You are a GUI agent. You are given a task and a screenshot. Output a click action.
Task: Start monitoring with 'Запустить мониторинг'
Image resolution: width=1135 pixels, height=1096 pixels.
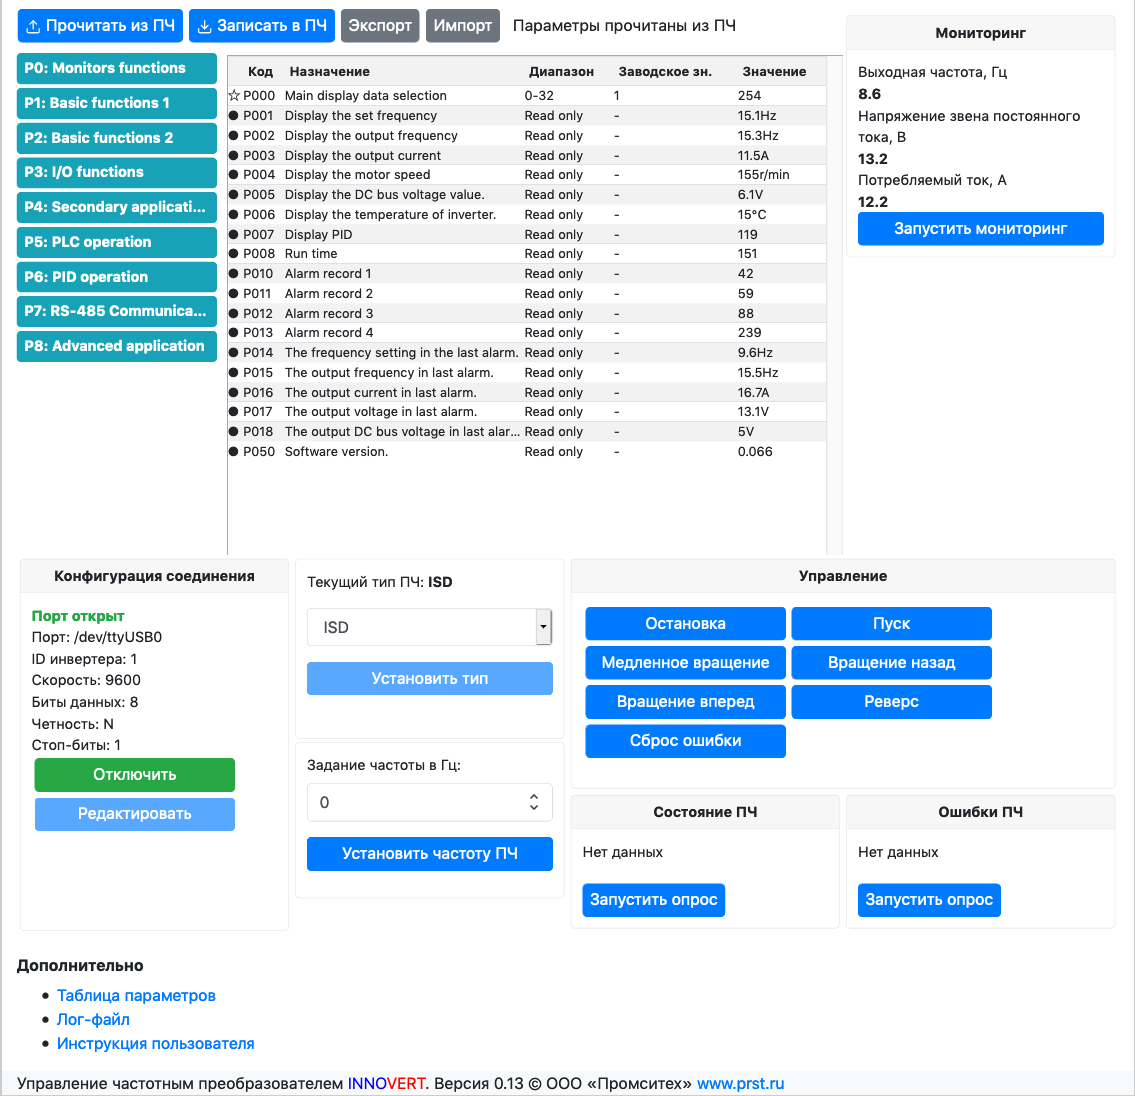point(980,229)
